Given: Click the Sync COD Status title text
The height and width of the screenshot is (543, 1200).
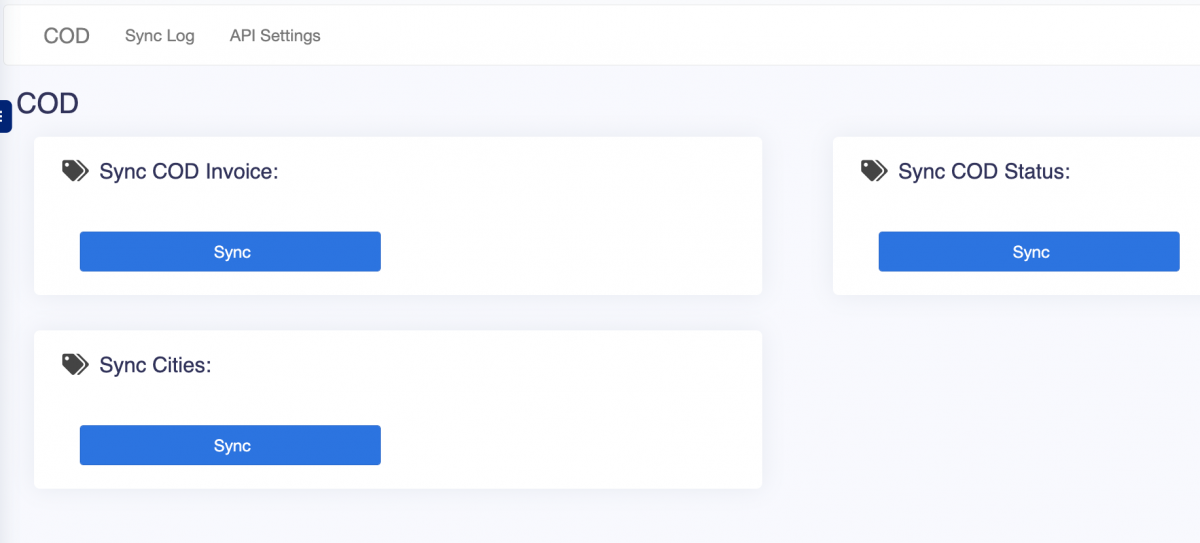Looking at the screenshot, I should point(984,172).
